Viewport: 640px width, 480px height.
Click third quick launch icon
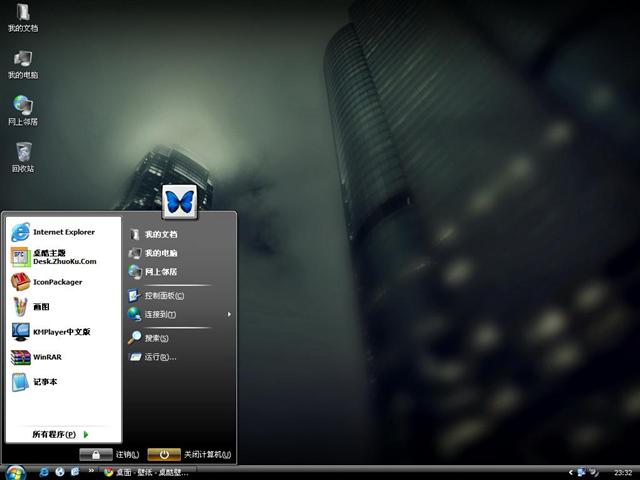[x=75, y=472]
